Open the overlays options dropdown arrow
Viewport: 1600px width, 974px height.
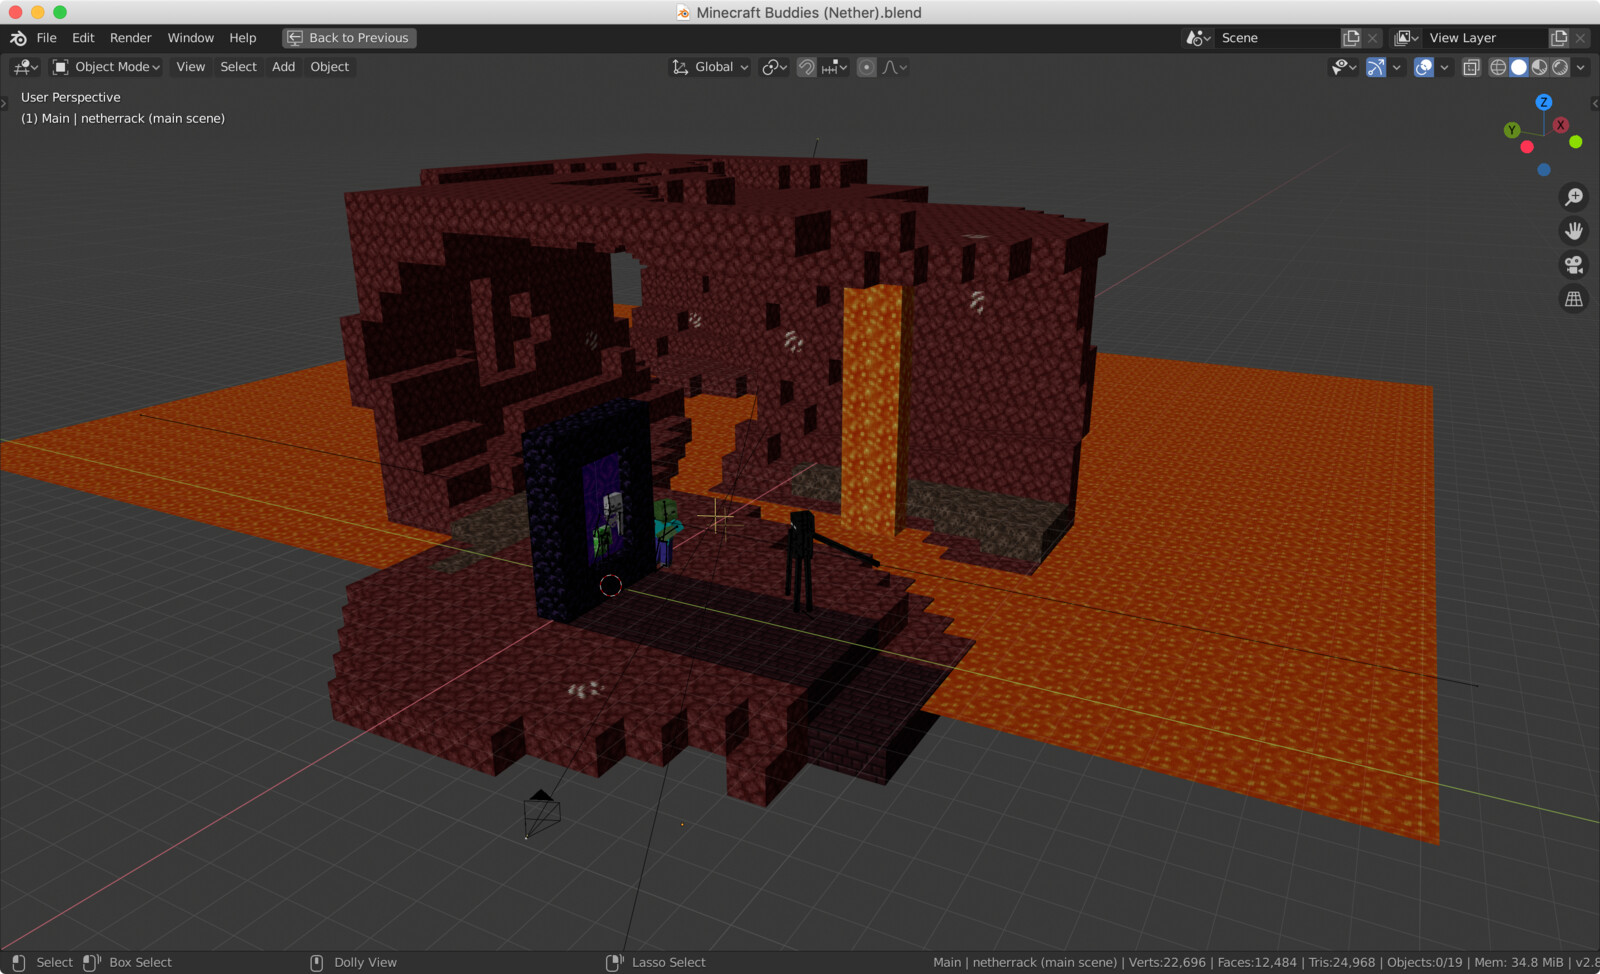tap(1444, 67)
